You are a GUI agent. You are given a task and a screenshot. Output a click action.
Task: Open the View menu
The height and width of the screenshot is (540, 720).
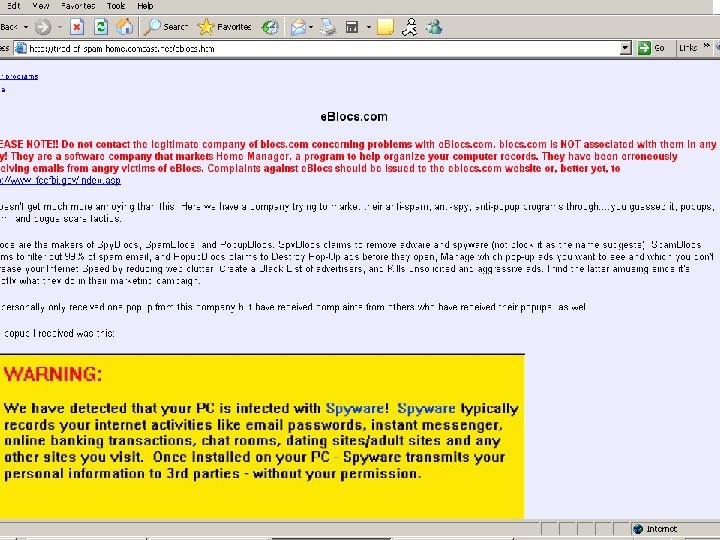pyautogui.click(x=40, y=6)
